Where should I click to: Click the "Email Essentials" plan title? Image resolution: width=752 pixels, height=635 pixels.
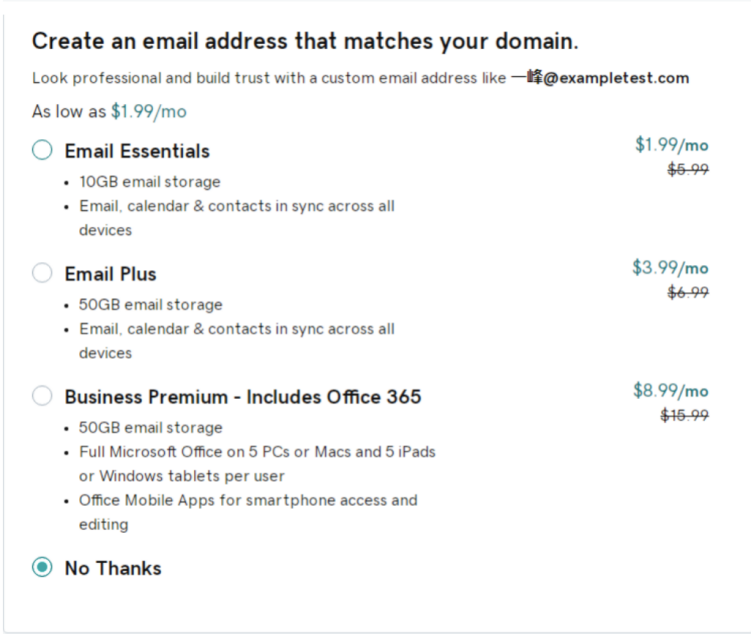[137, 151]
